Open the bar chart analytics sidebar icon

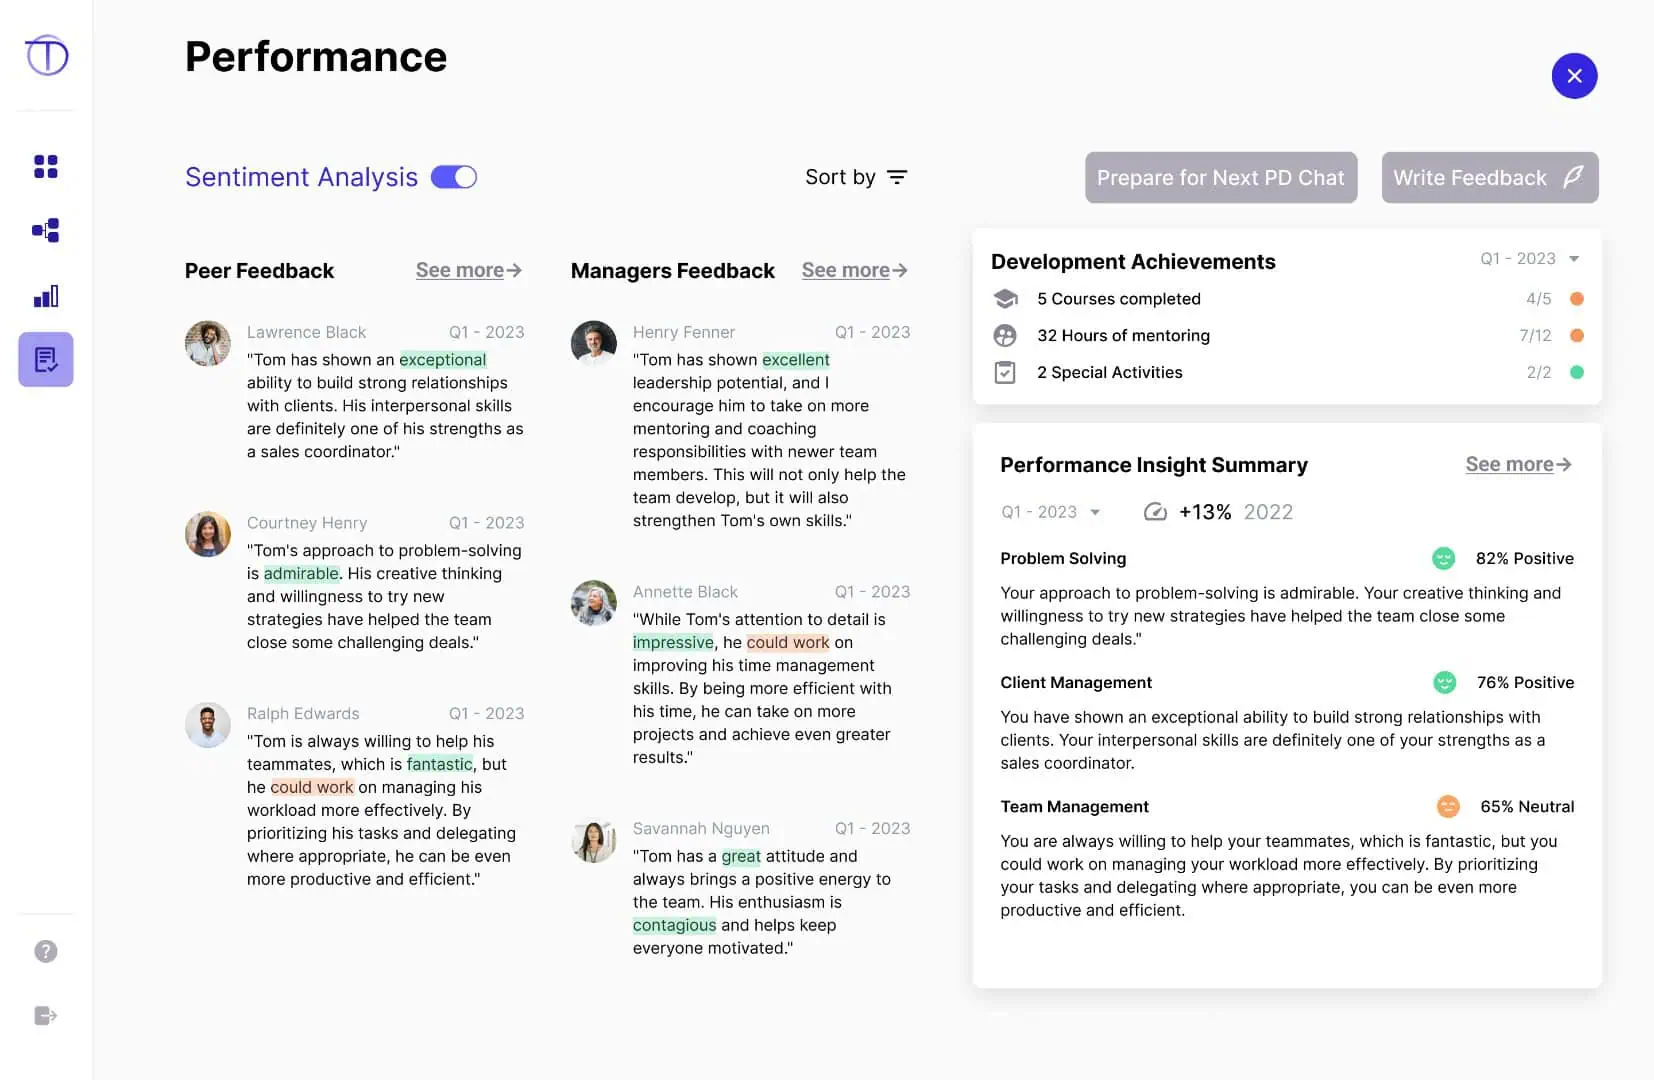pos(46,296)
